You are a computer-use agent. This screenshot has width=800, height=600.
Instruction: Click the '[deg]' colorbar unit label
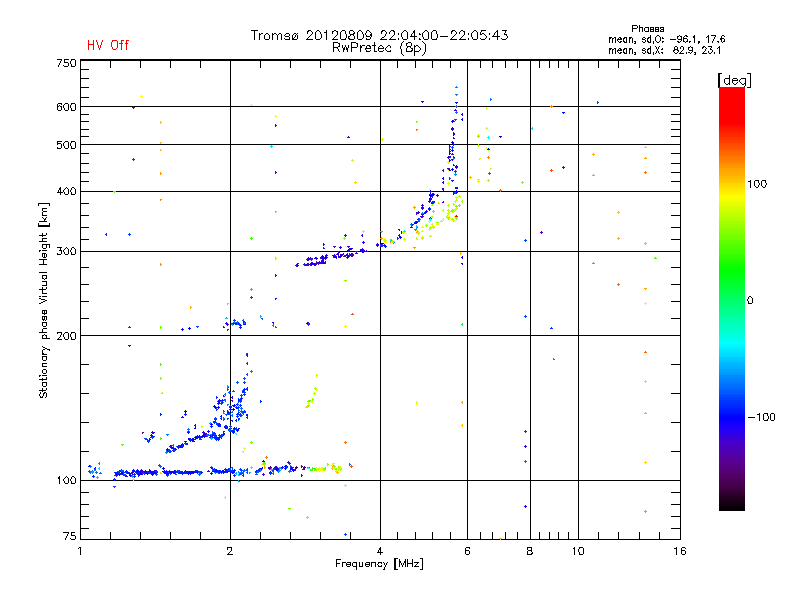pos(734,80)
